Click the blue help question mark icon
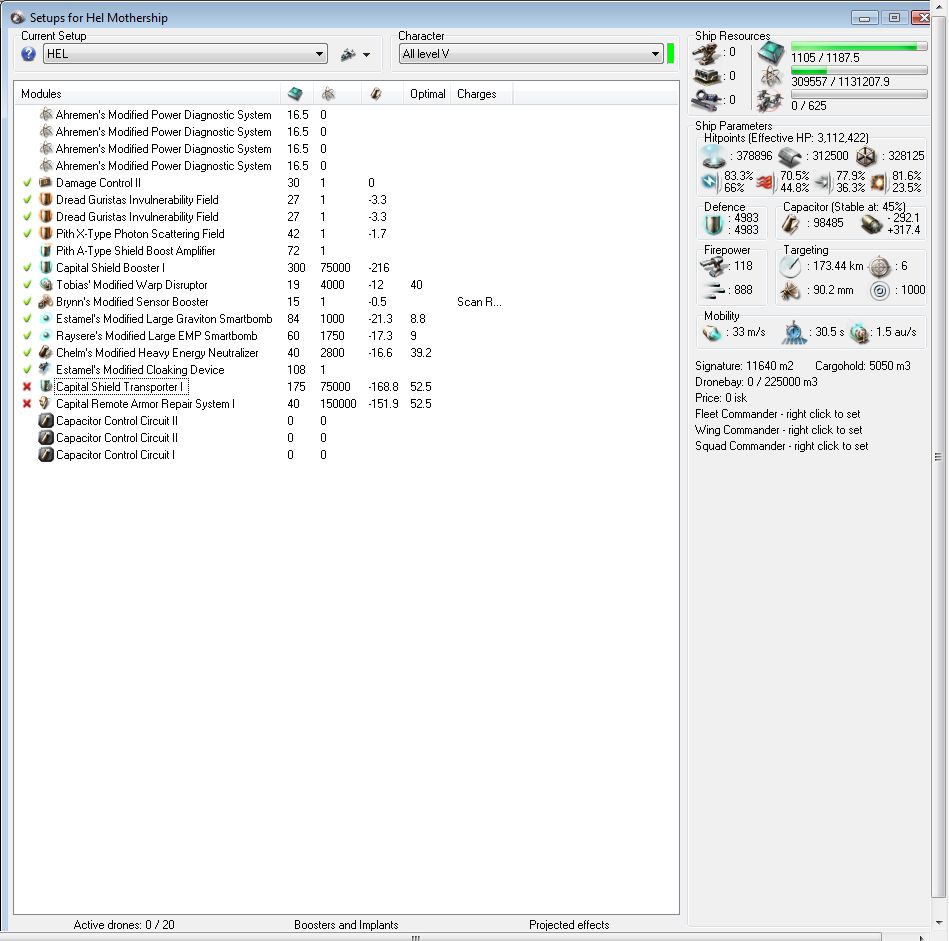This screenshot has width=949, height=941. click(x=28, y=54)
